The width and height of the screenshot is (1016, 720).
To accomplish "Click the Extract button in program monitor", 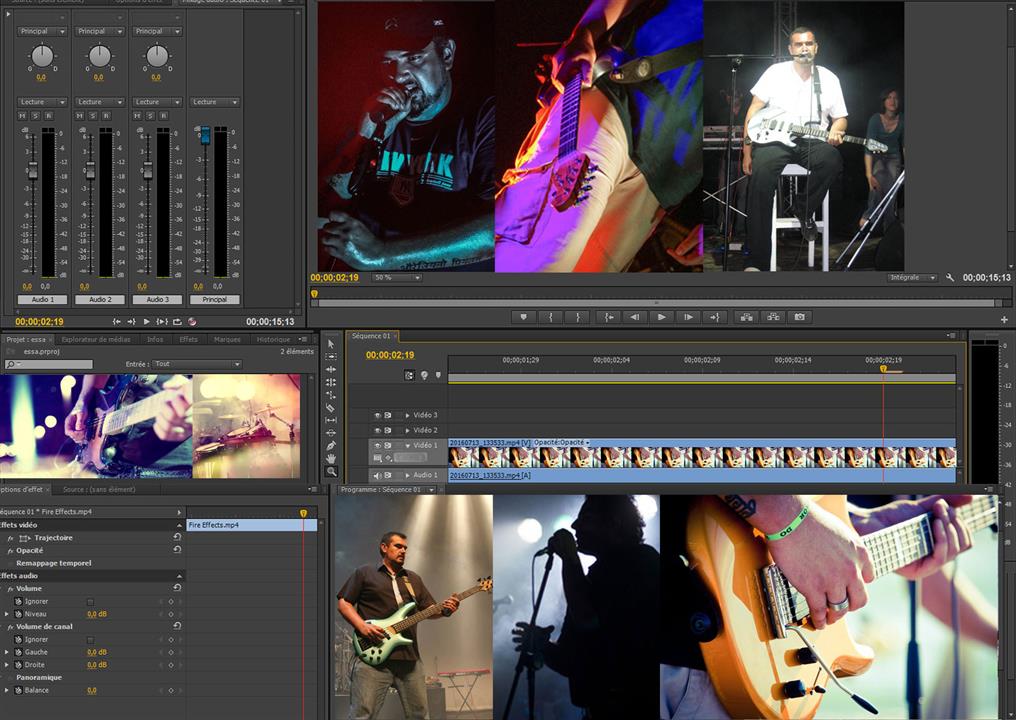I will point(773,317).
